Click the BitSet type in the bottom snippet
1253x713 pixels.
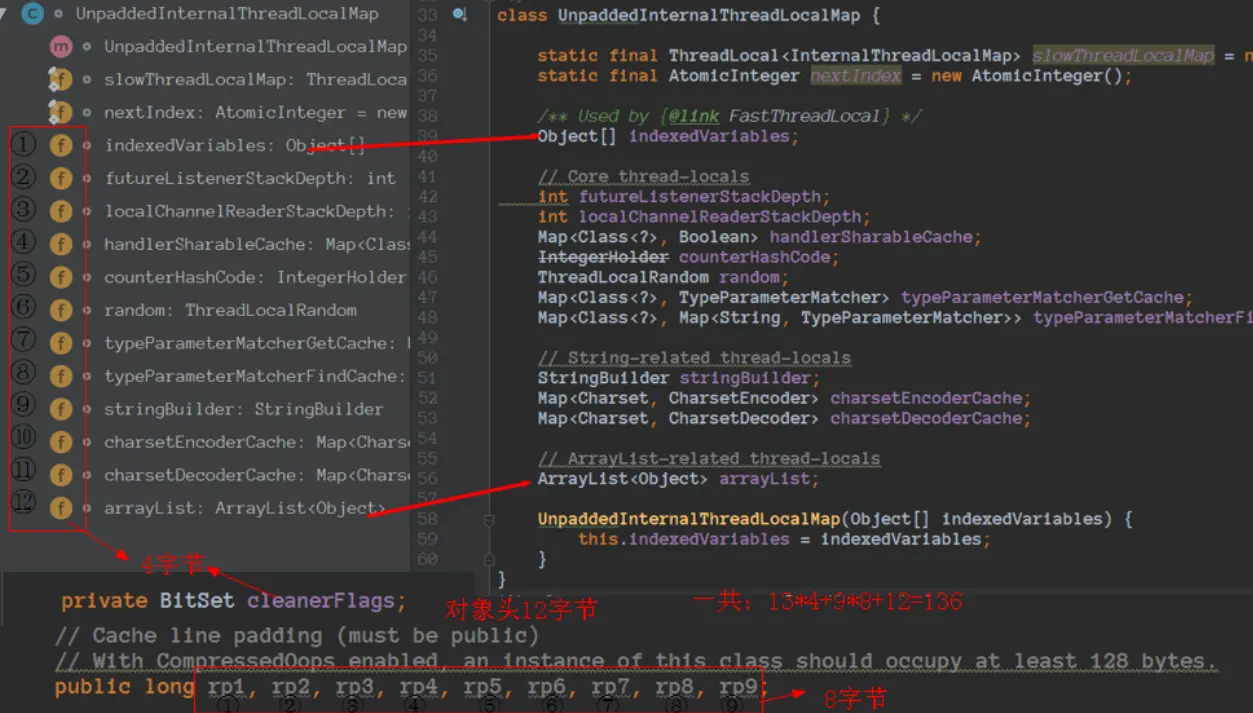[197, 601]
